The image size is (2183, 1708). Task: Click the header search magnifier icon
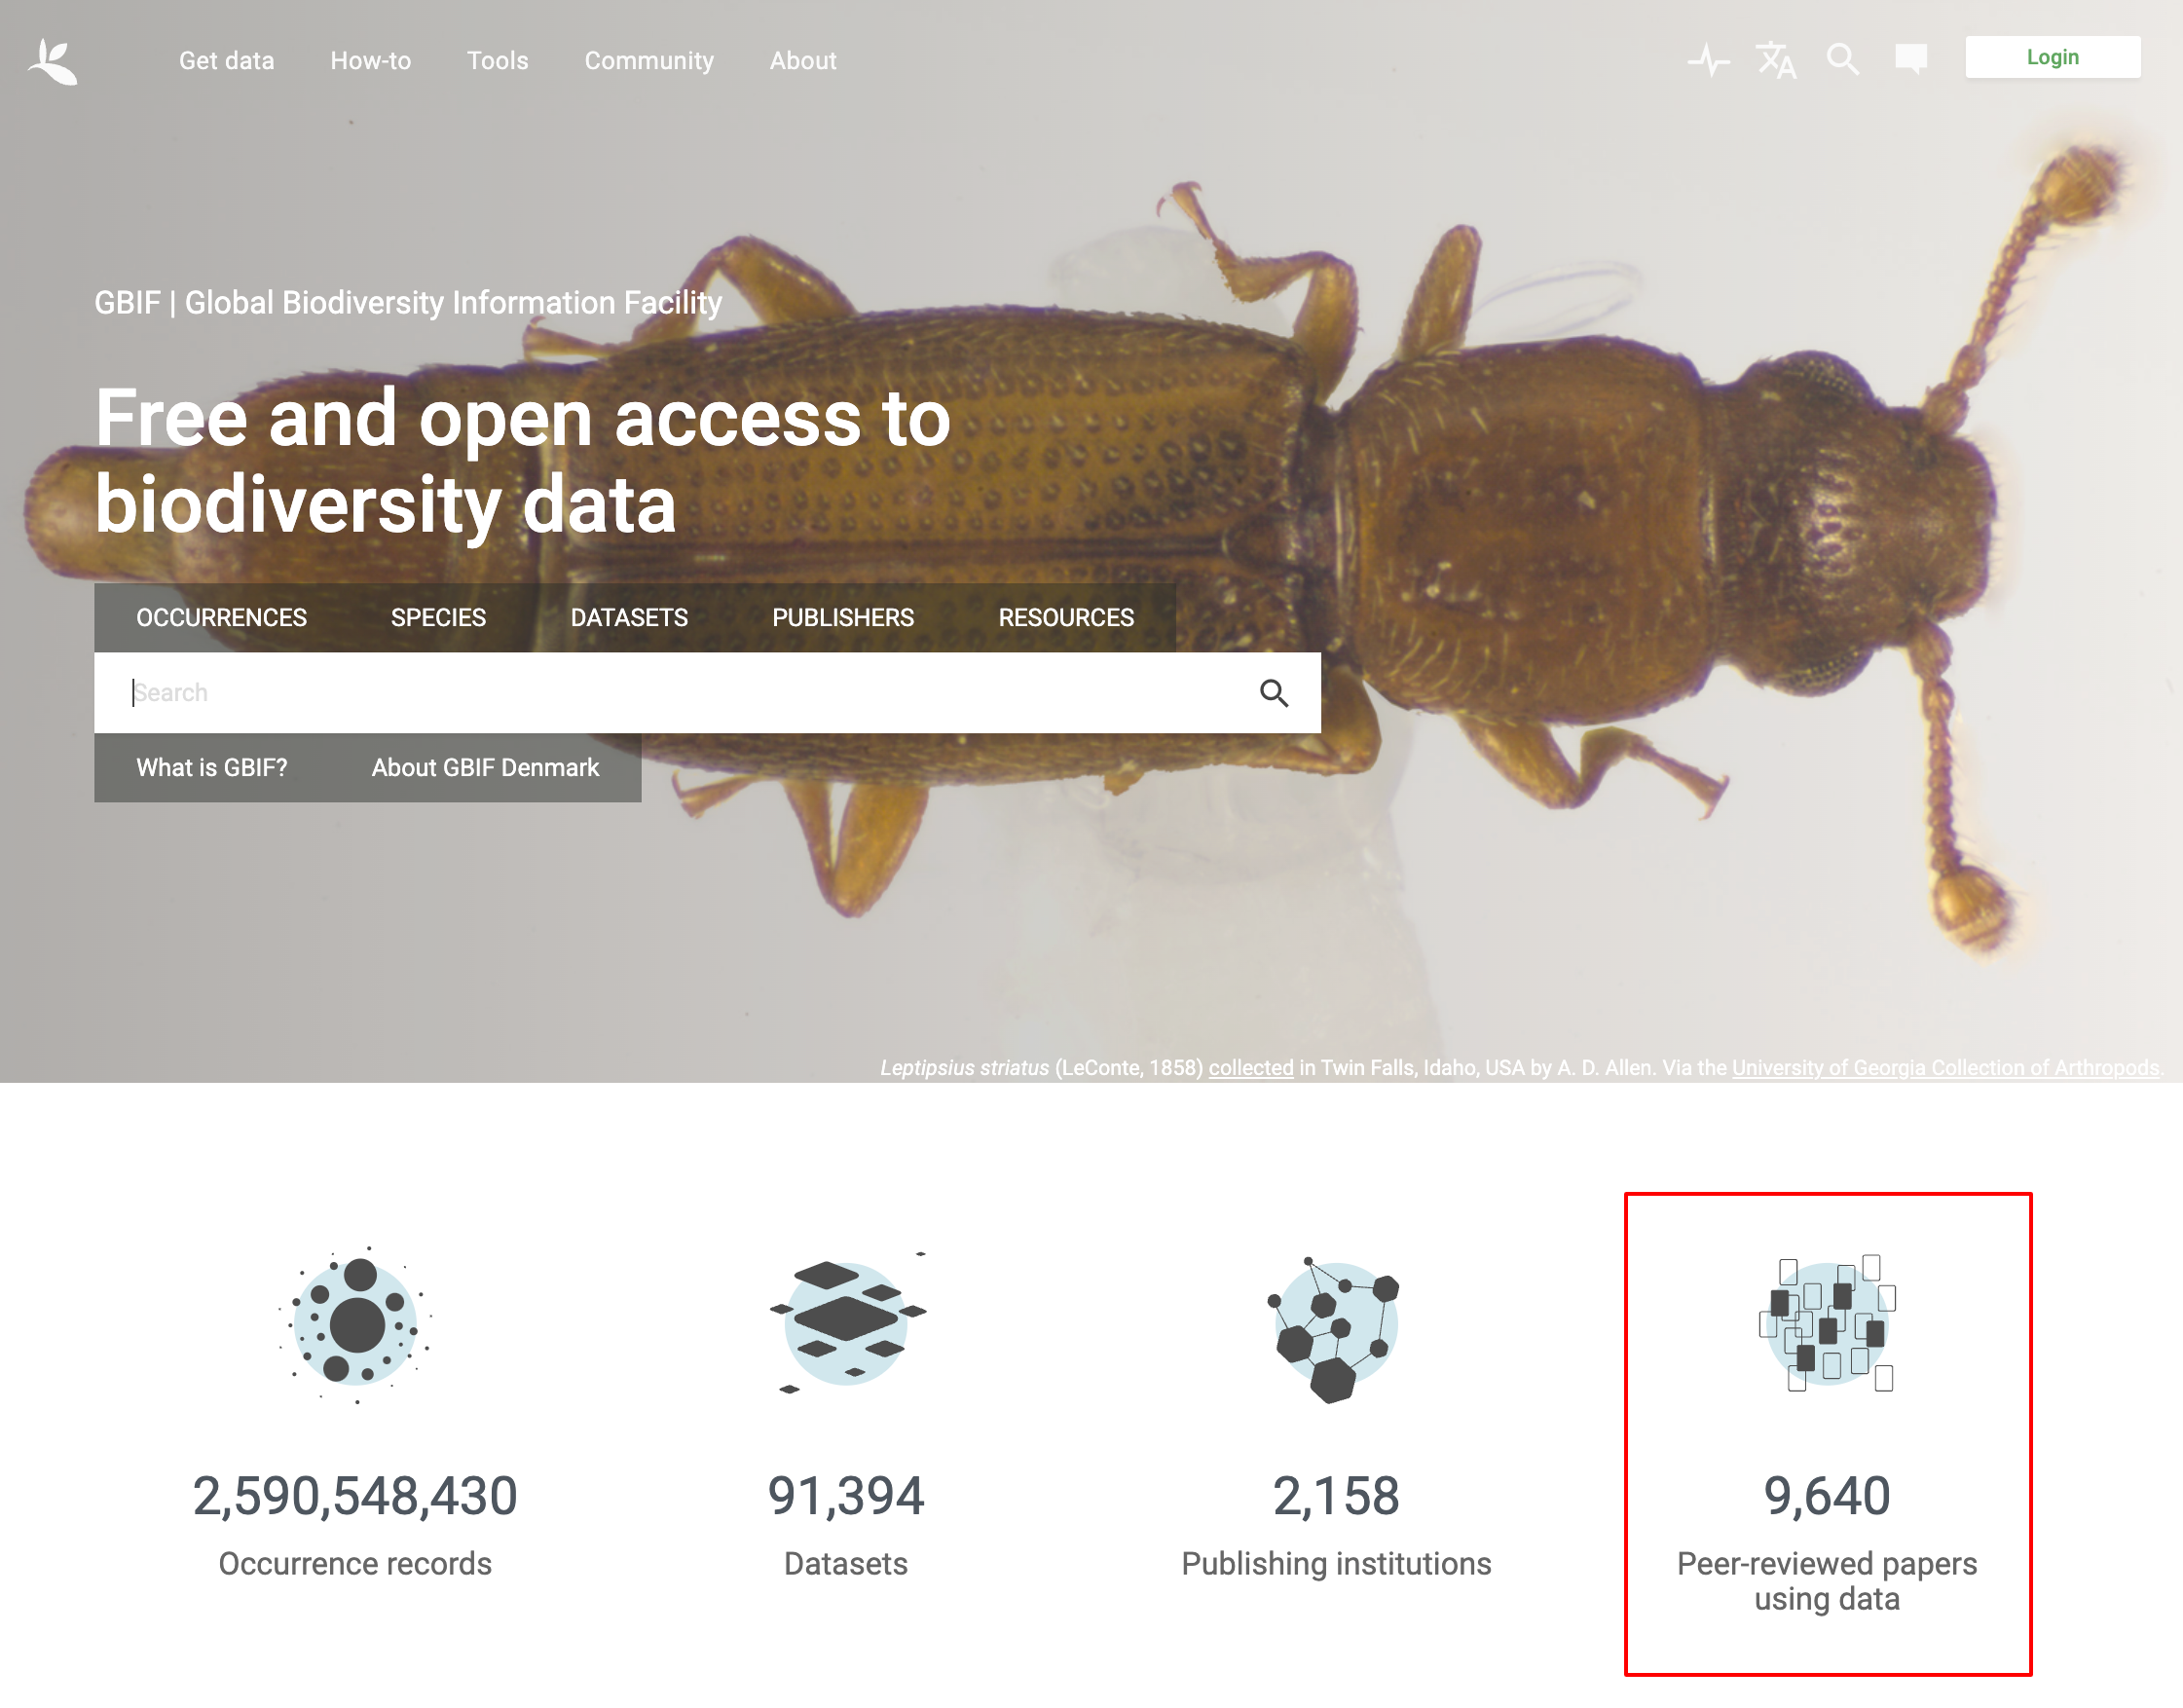point(1842,60)
